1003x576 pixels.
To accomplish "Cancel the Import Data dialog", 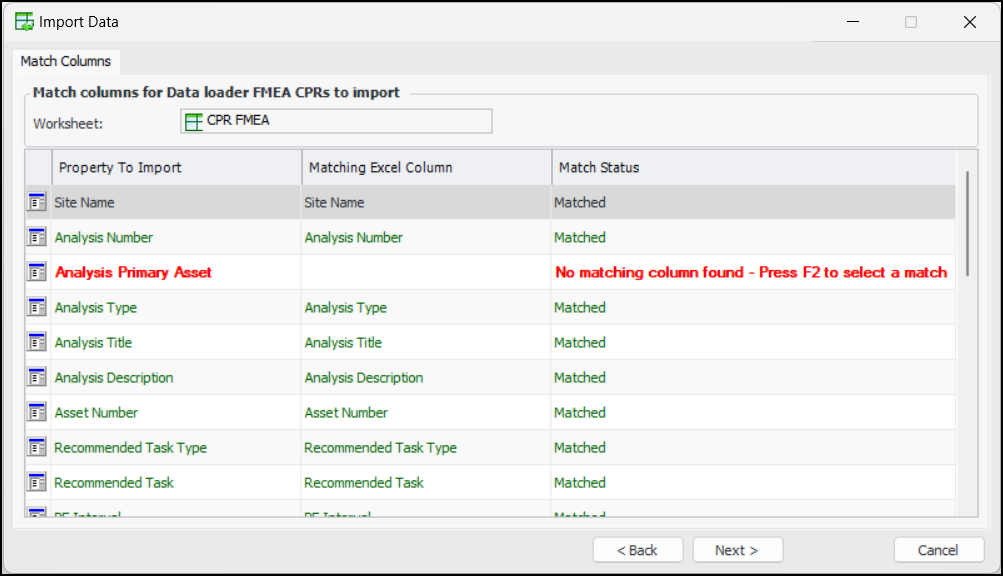I will click(938, 550).
